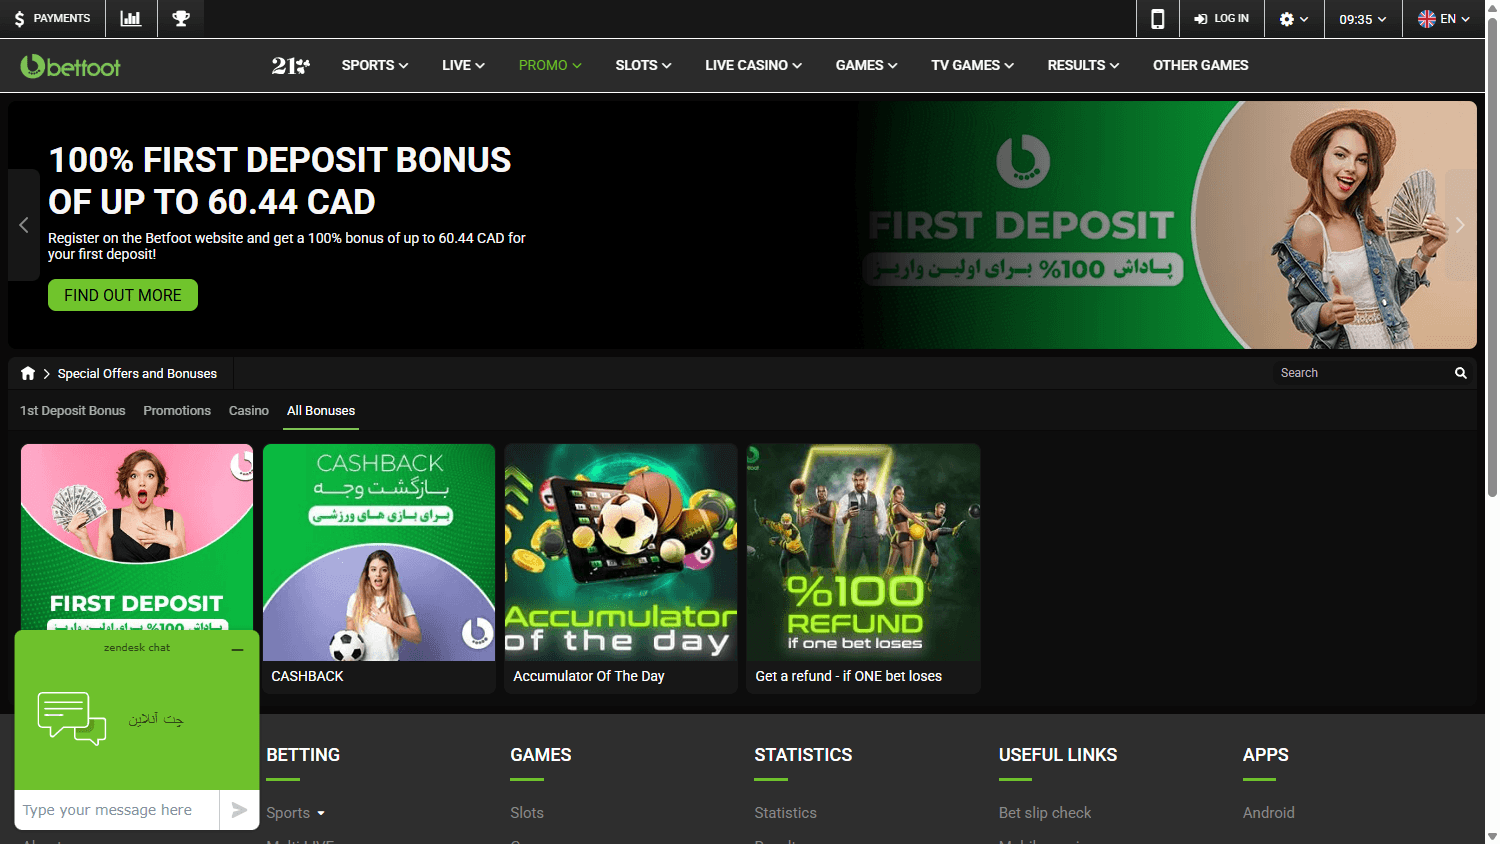Minimize the zendesk chat widget

pos(238,649)
